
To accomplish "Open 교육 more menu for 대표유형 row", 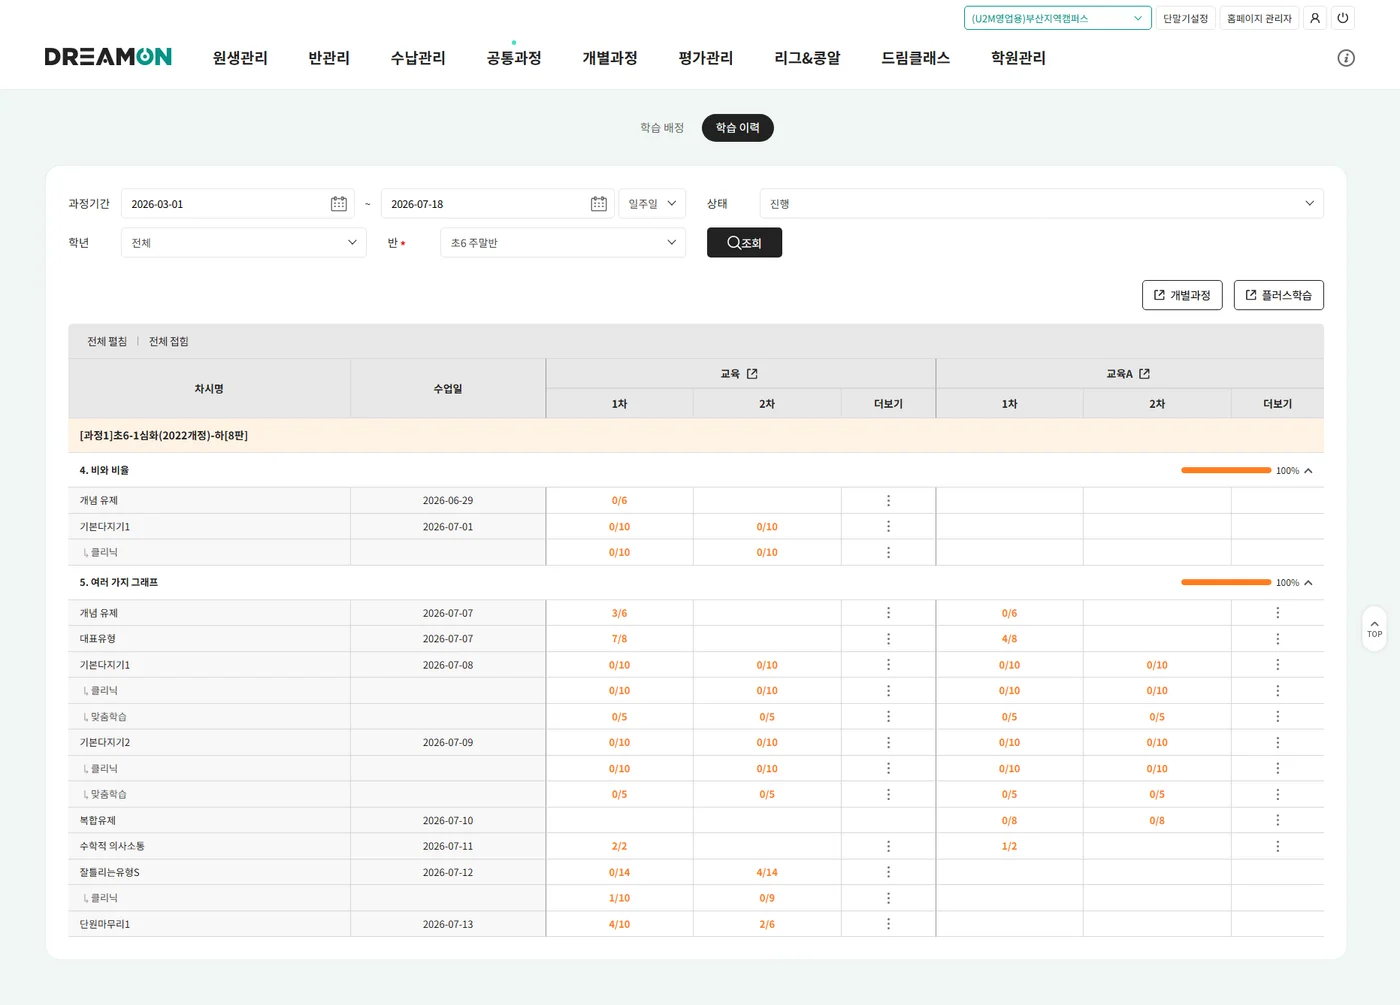I will click(888, 639).
